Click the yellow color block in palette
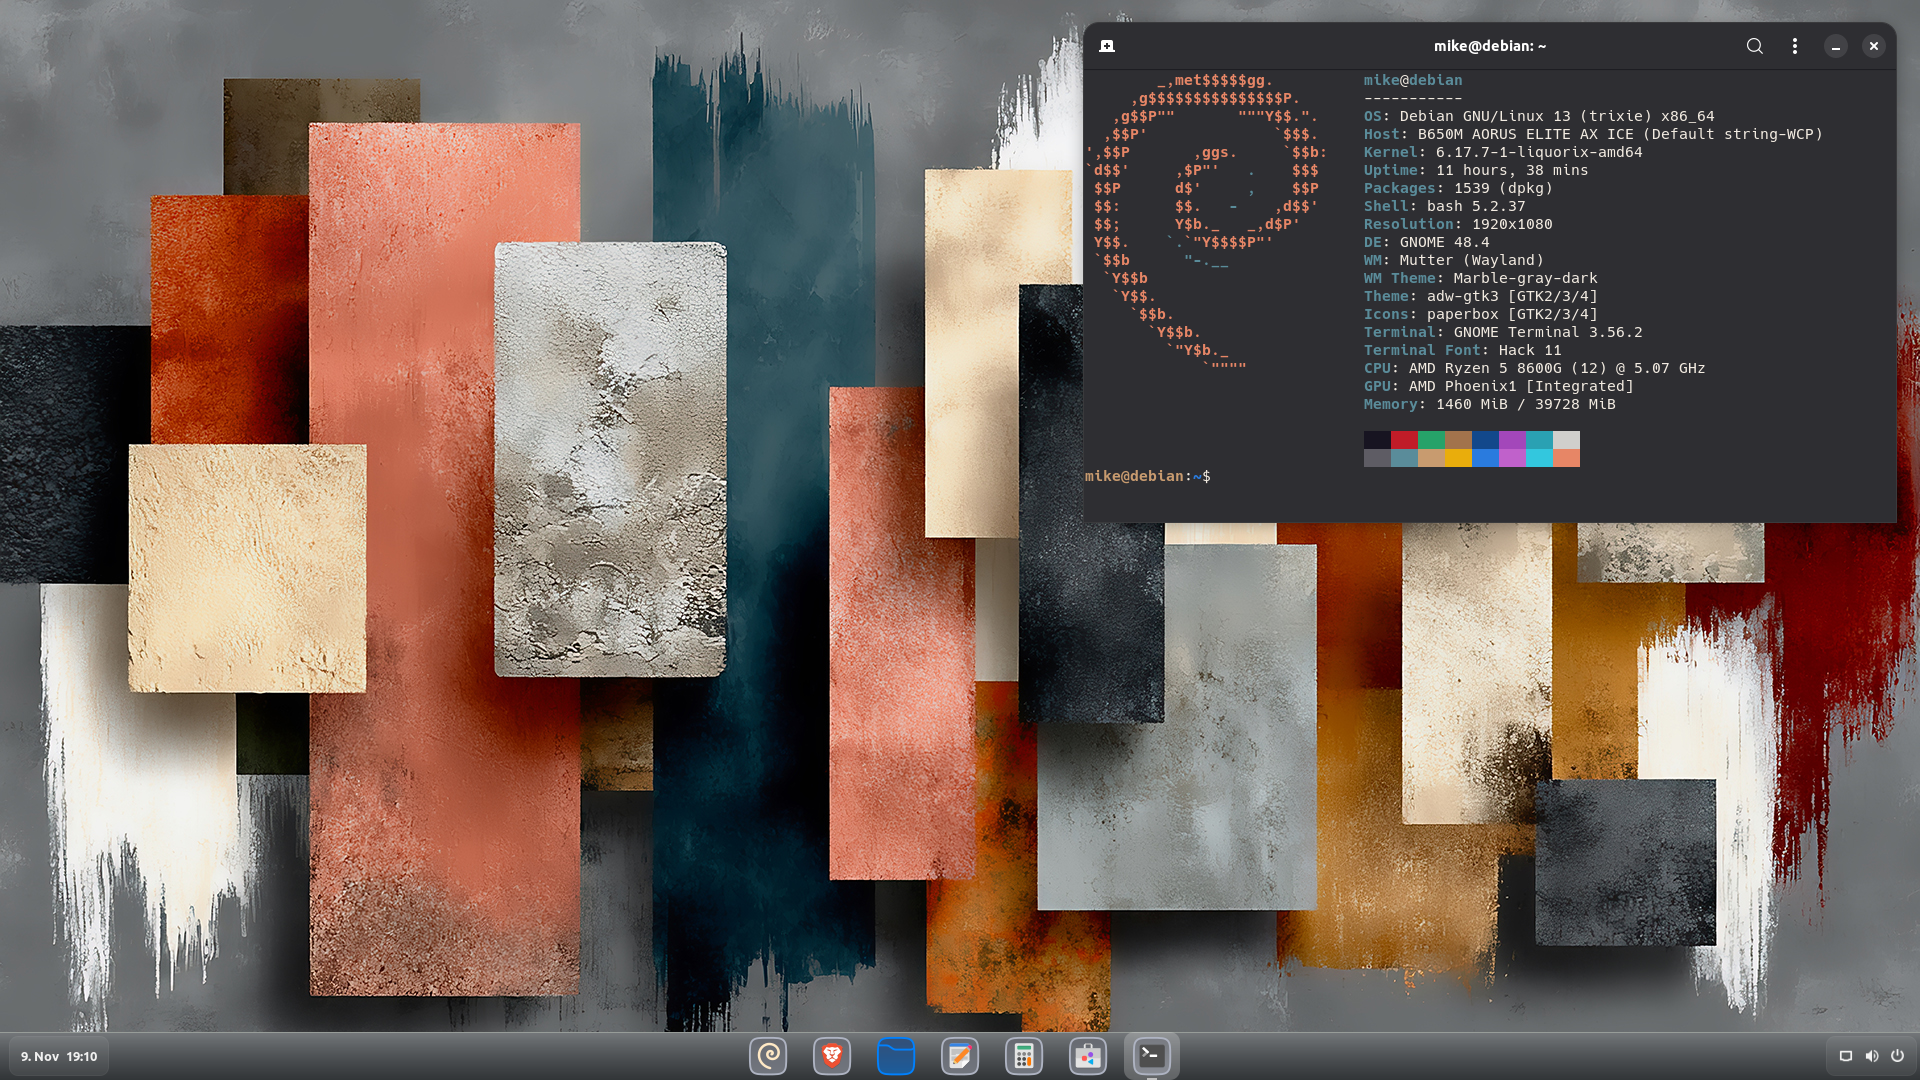Image resolution: width=1920 pixels, height=1080 pixels. (x=1458, y=458)
